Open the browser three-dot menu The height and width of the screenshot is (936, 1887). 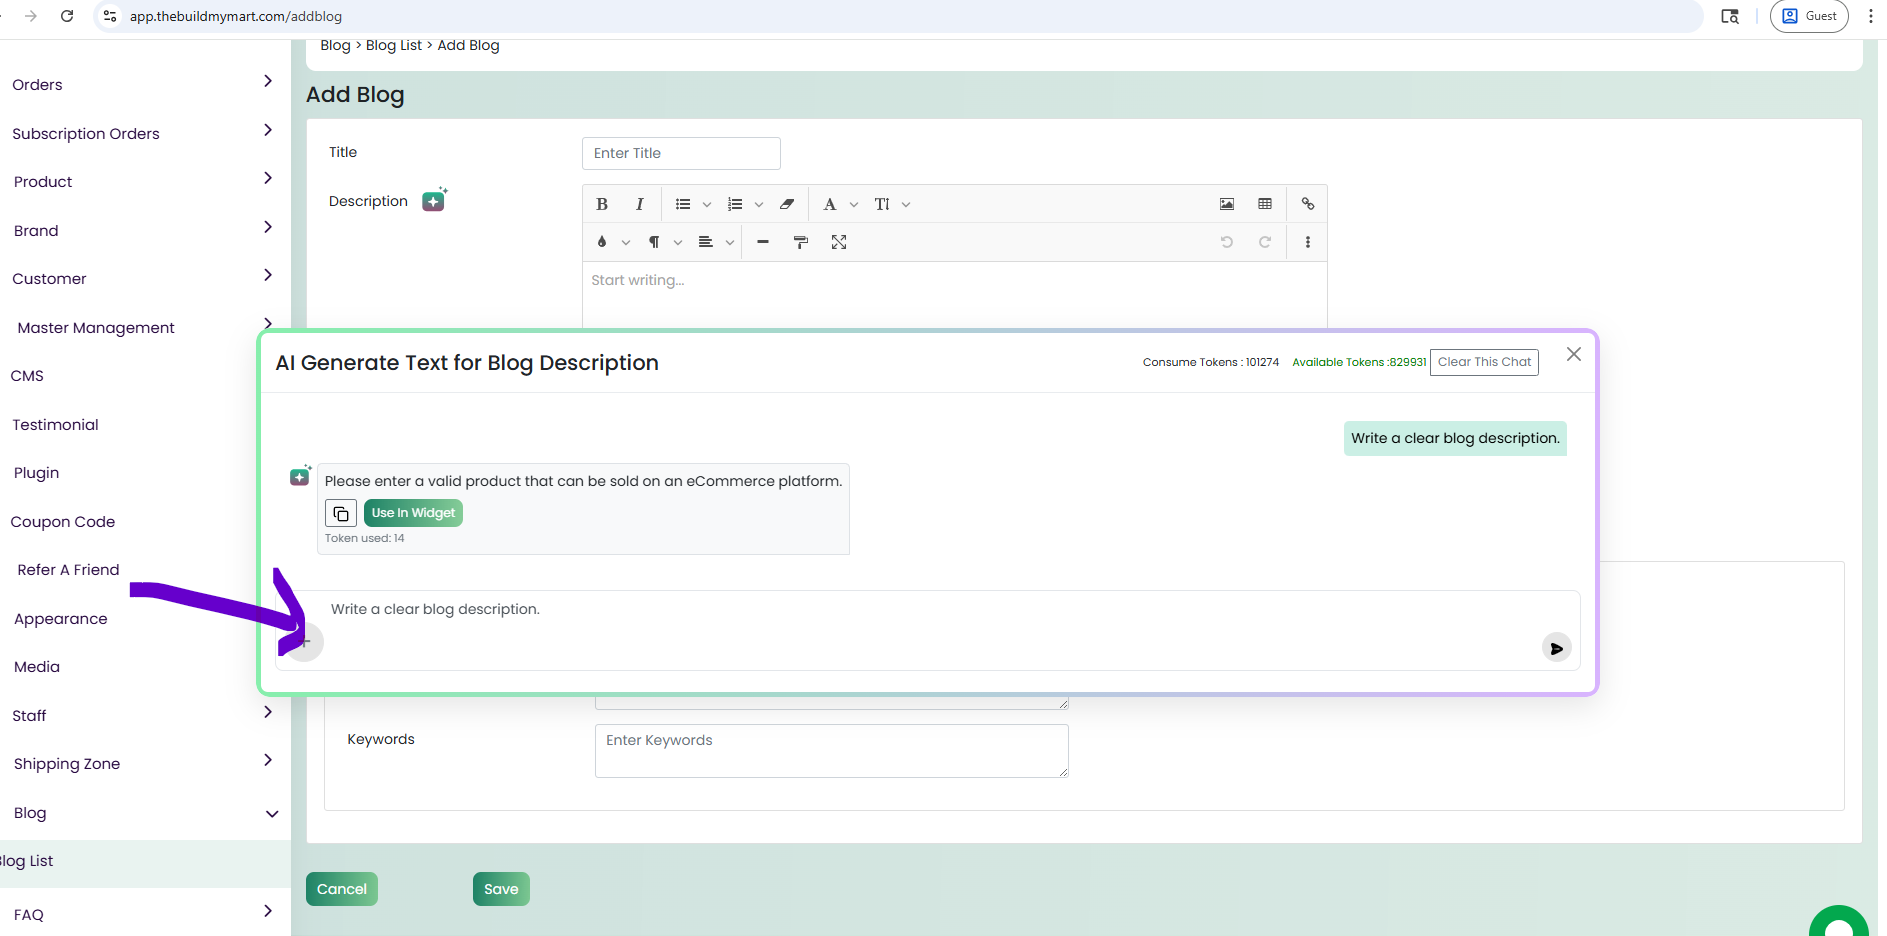point(1871,16)
